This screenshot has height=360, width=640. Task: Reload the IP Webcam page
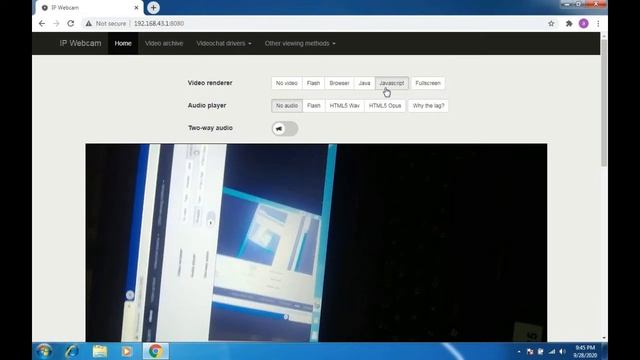coord(71,24)
